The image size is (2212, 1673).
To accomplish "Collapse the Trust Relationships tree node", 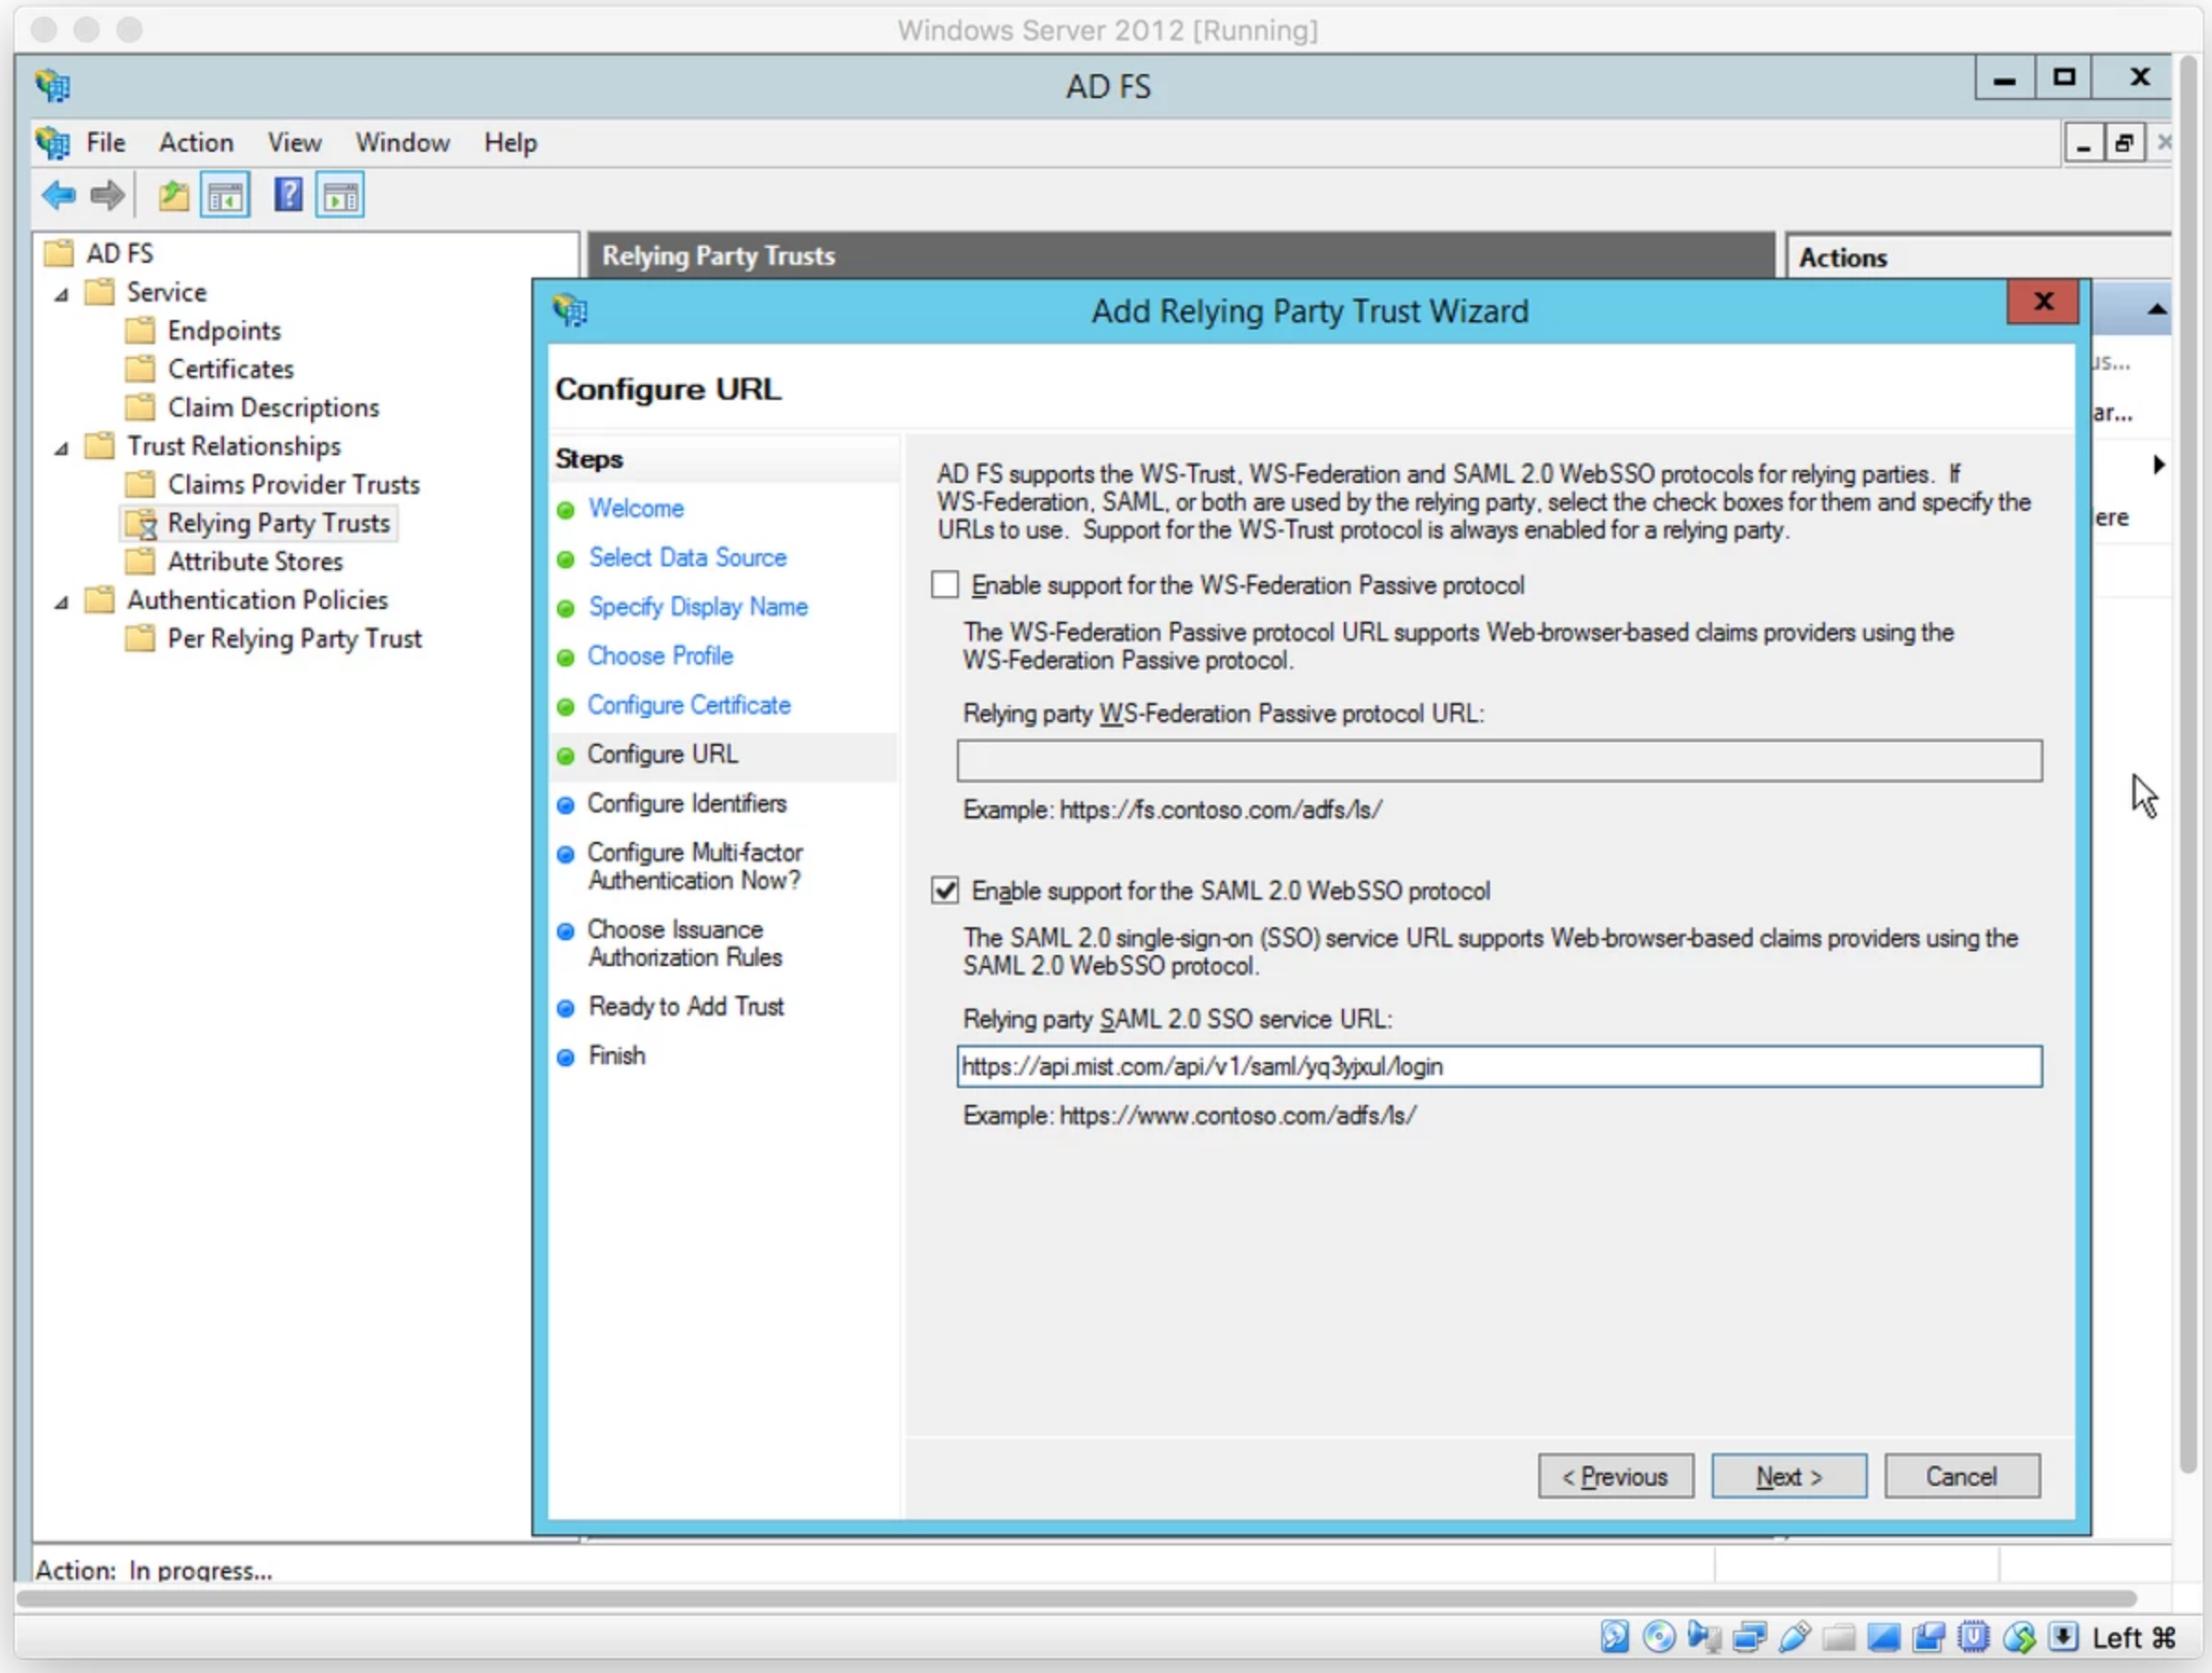I will (x=62, y=448).
